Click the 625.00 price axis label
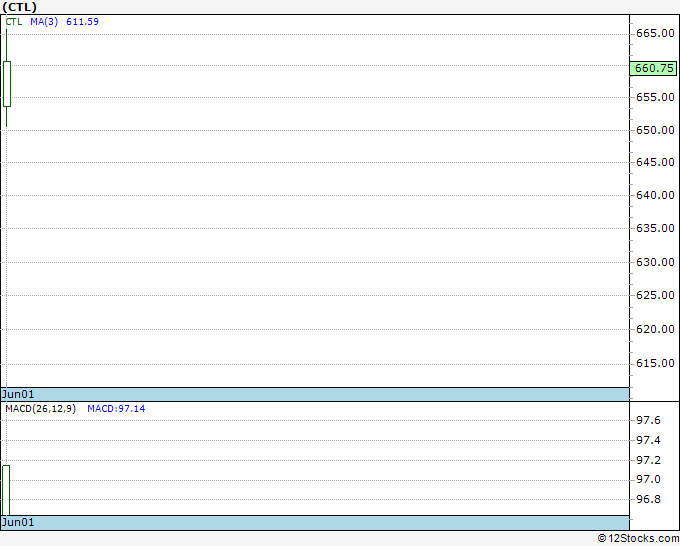Screen dimensions: 680x546 click(x=655, y=295)
